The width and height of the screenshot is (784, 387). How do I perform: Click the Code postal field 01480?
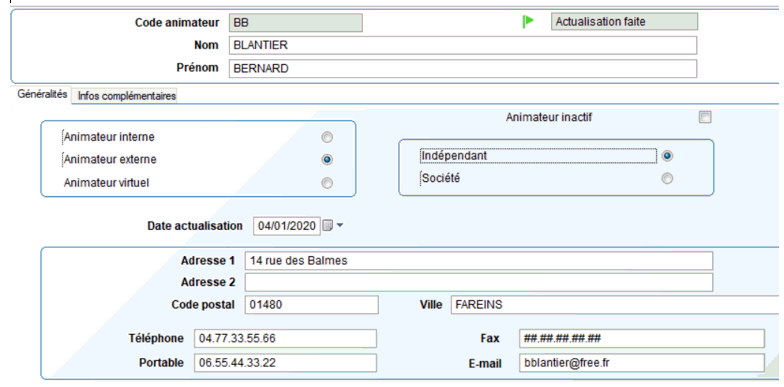tap(312, 305)
